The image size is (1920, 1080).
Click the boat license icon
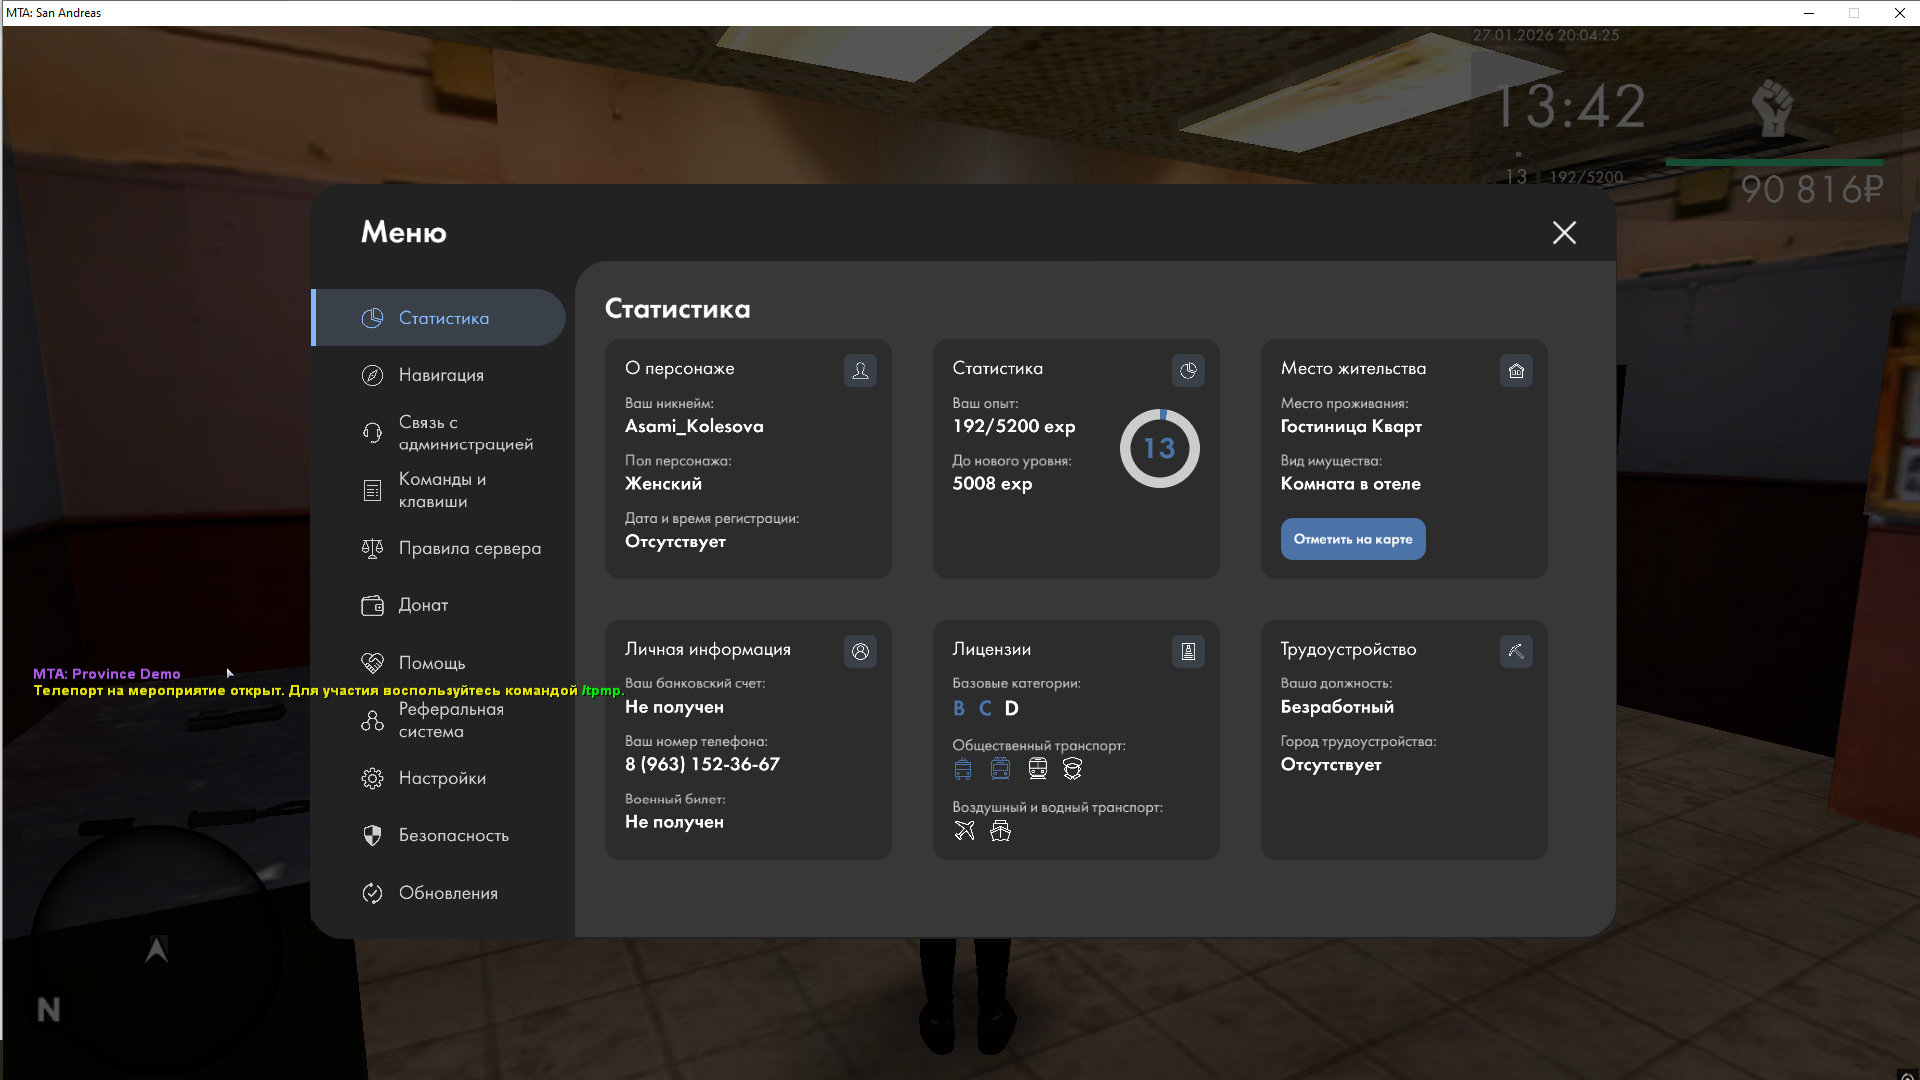pyautogui.click(x=1000, y=830)
